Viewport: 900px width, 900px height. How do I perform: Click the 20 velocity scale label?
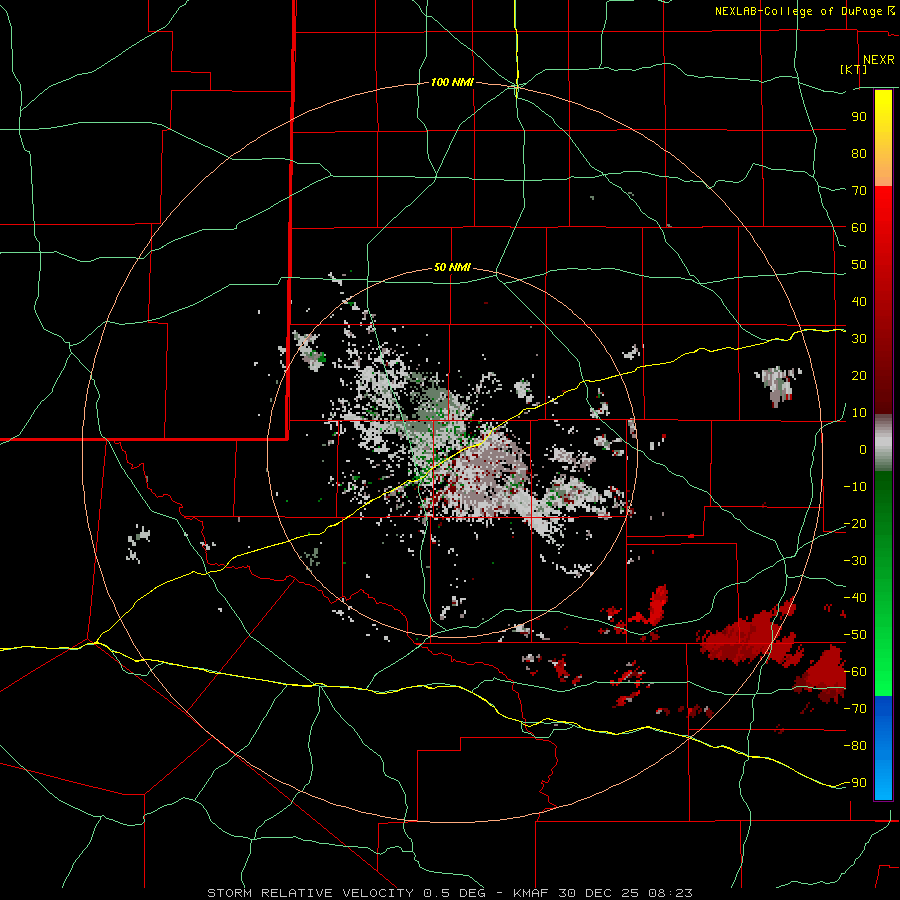click(x=859, y=375)
